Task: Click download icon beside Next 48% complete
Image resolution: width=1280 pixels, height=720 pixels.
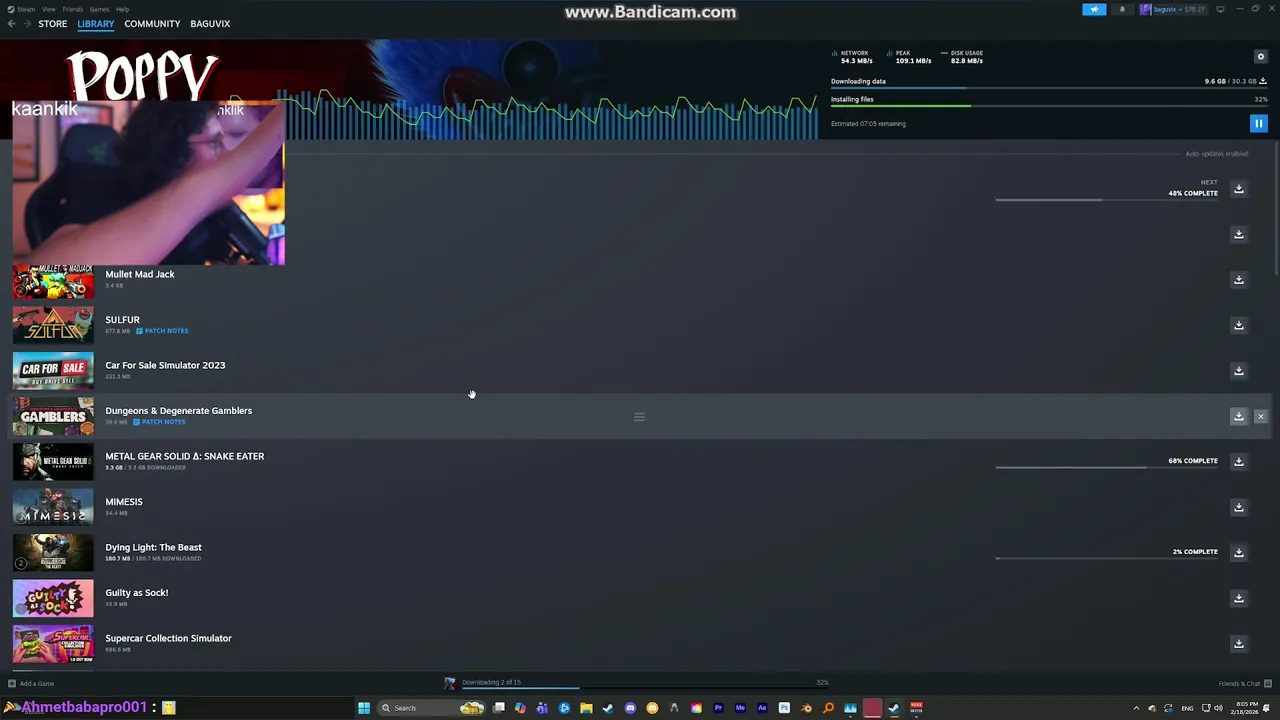Action: point(1238,189)
